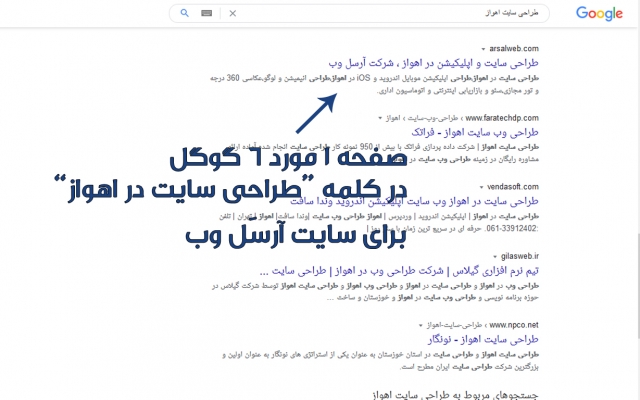This screenshot has width=640, height=400.
Task: Open the Faratech web design Ahvaz result
Action: (475, 132)
